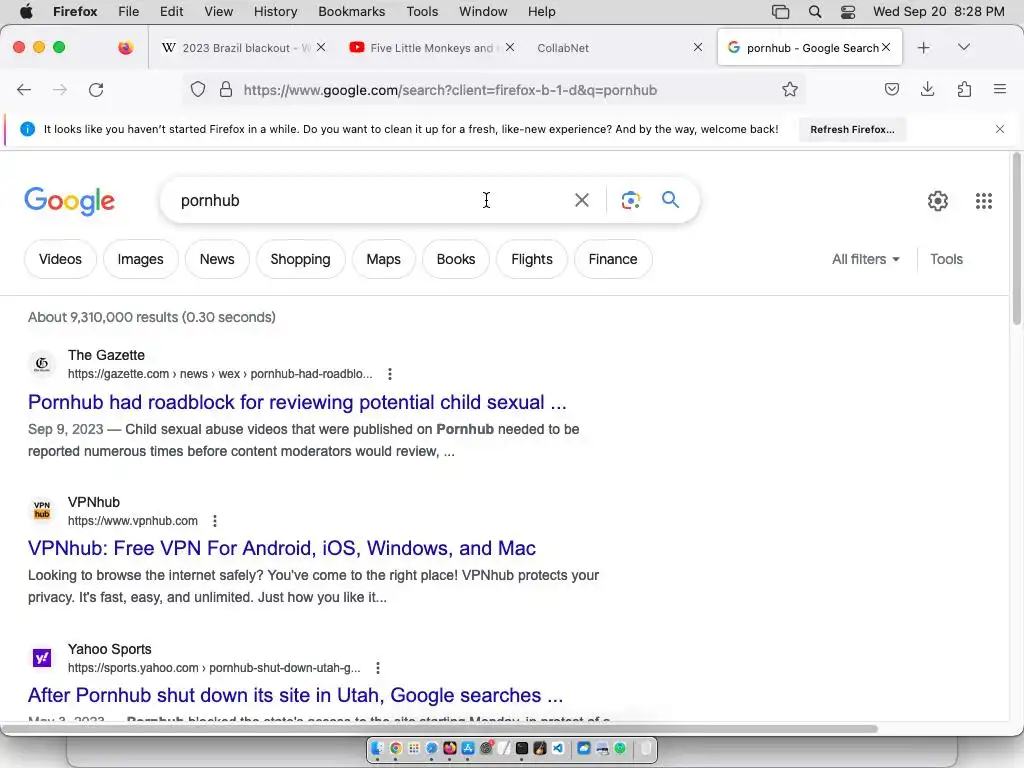The image size is (1024, 768).
Task: Click the vertical page scrollbar
Action: pos(1016,240)
